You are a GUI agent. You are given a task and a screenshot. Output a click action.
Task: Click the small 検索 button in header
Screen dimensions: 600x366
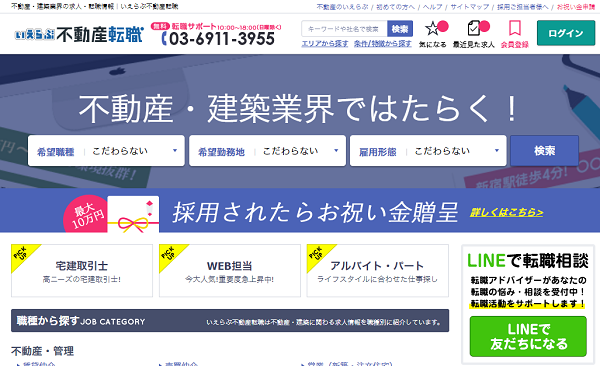tap(400, 29)
